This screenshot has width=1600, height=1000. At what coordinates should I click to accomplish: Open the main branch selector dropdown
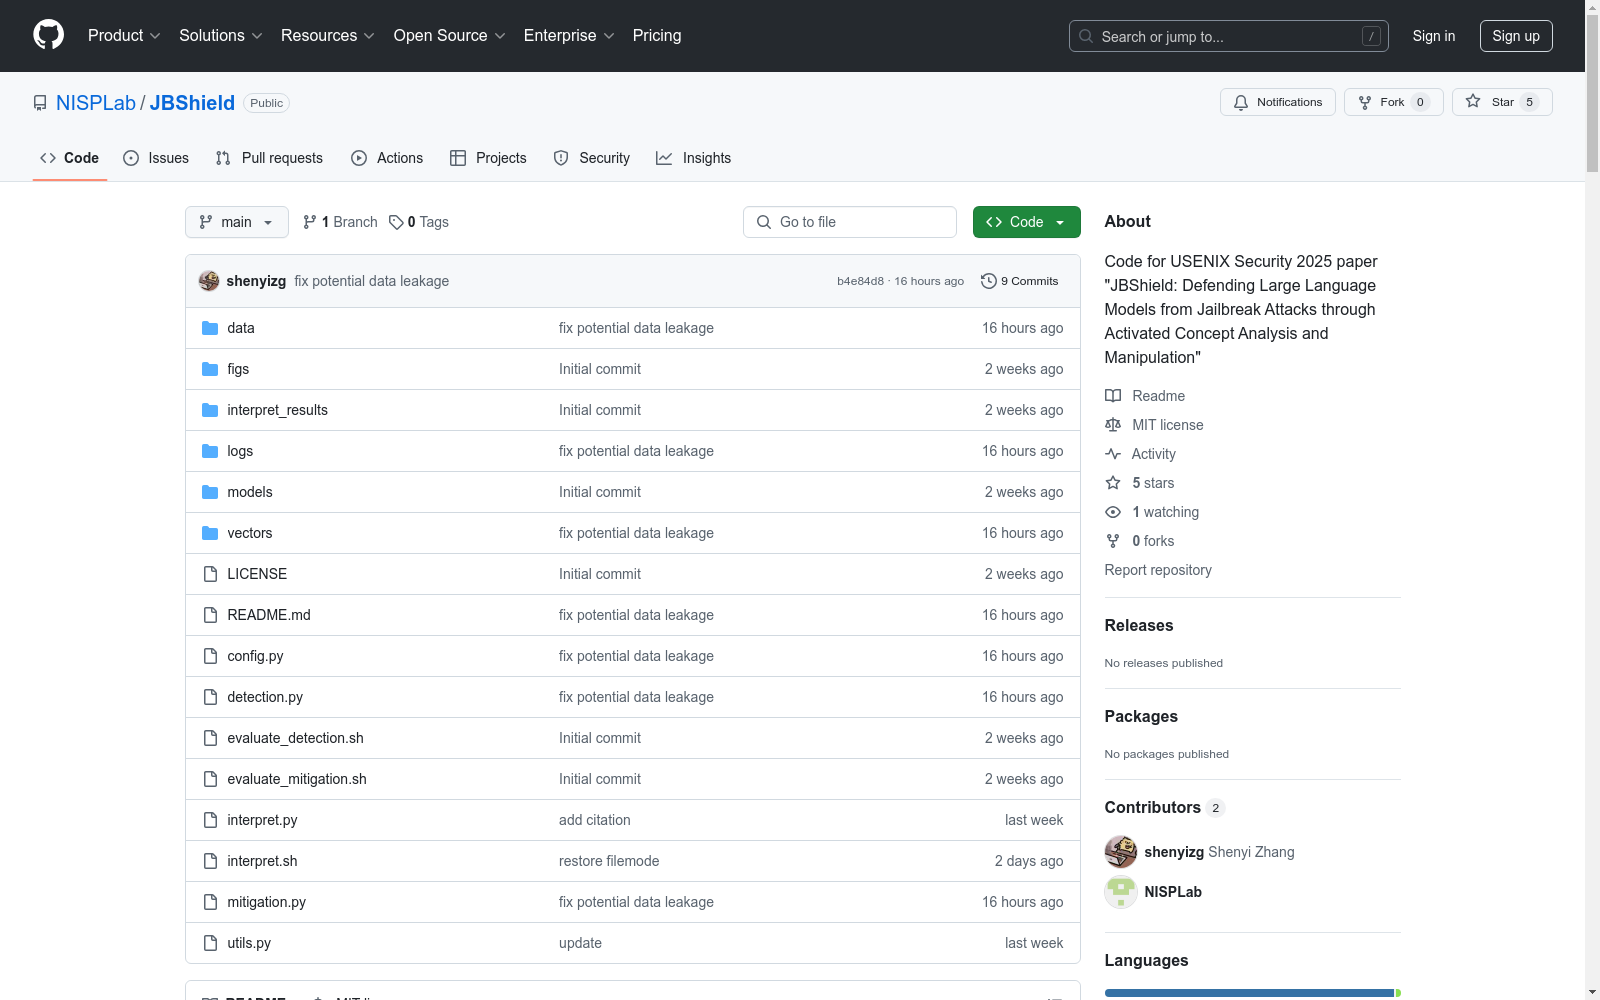[237, 222]
